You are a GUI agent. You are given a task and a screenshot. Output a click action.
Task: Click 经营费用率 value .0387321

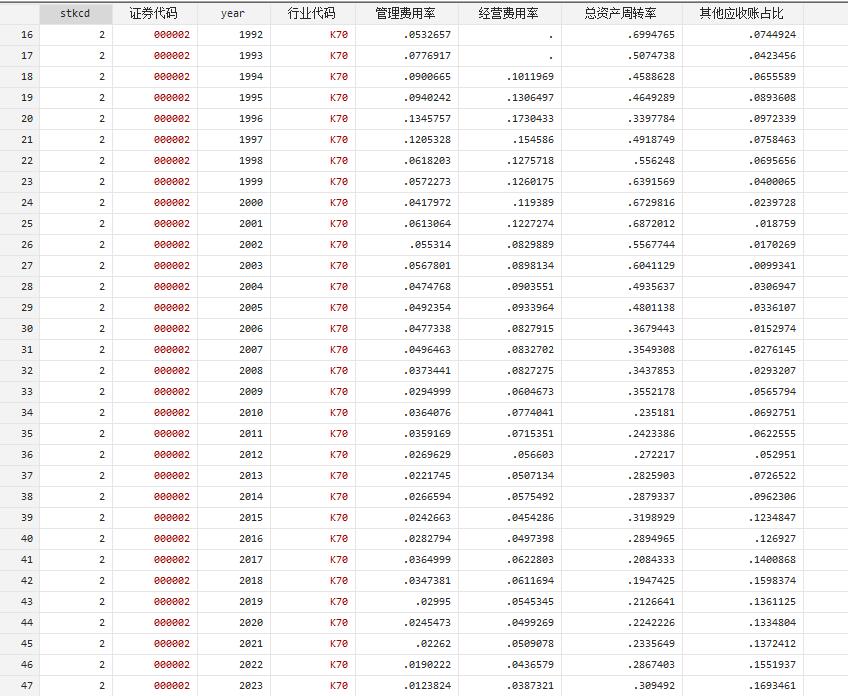click(x=530, y=685)
